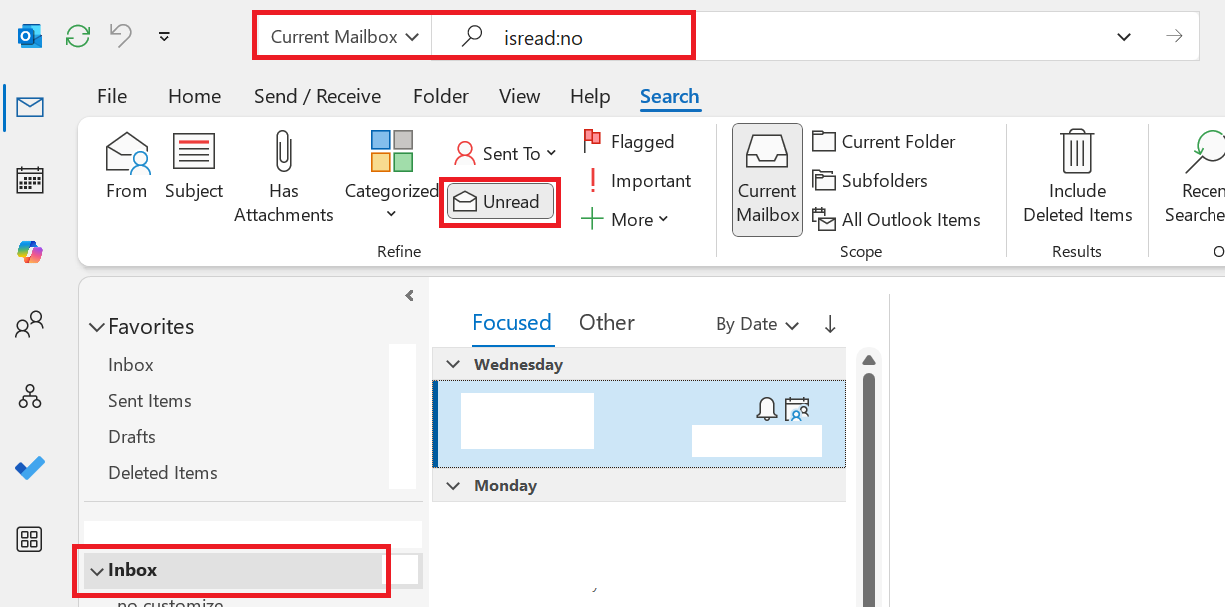The height and width of the screenshot is (607, 1225).
Task: Set scope to All Outlook Items
Action: [x=897, y=220]
